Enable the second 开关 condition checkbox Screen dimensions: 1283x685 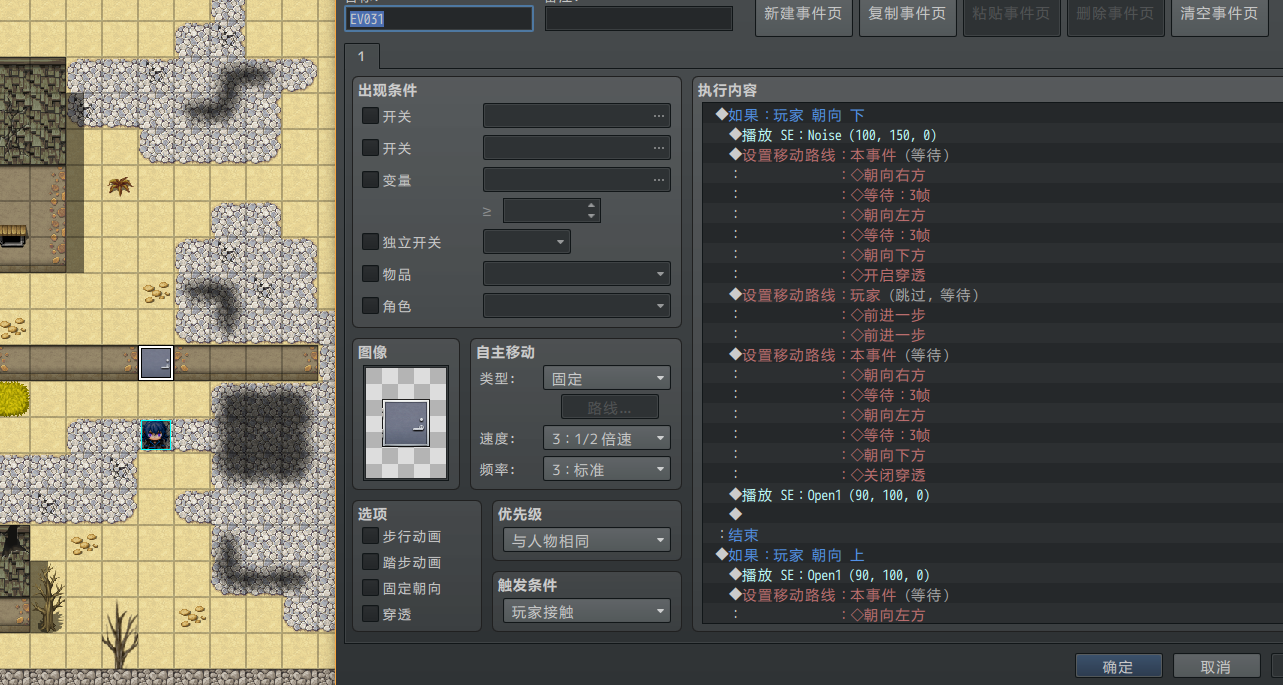tap(370, 148)
